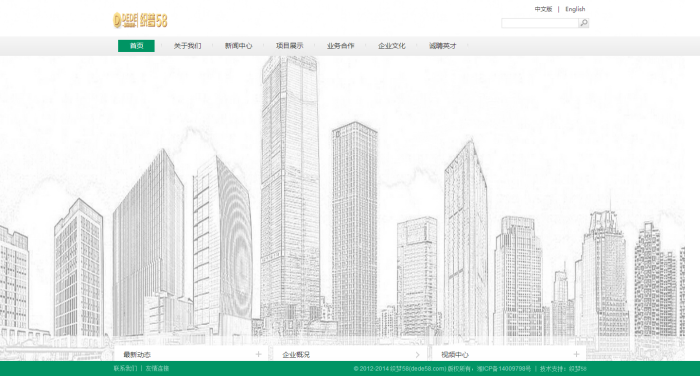Click the 企业概况 panel title
Viewport: 700px width, 376px height.
pos(296,355)
